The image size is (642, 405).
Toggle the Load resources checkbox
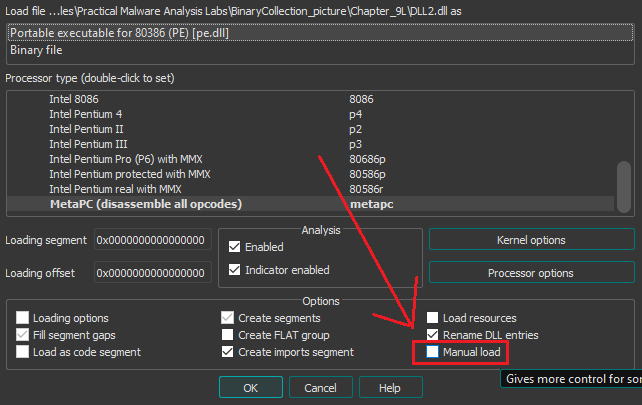point(433,317)
